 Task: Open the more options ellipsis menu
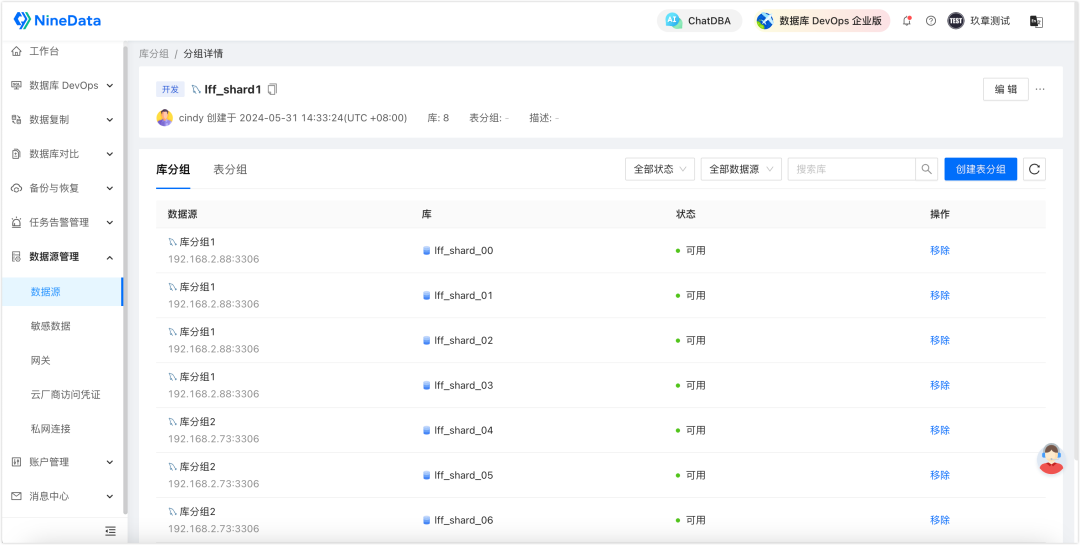coord(1040,90)
